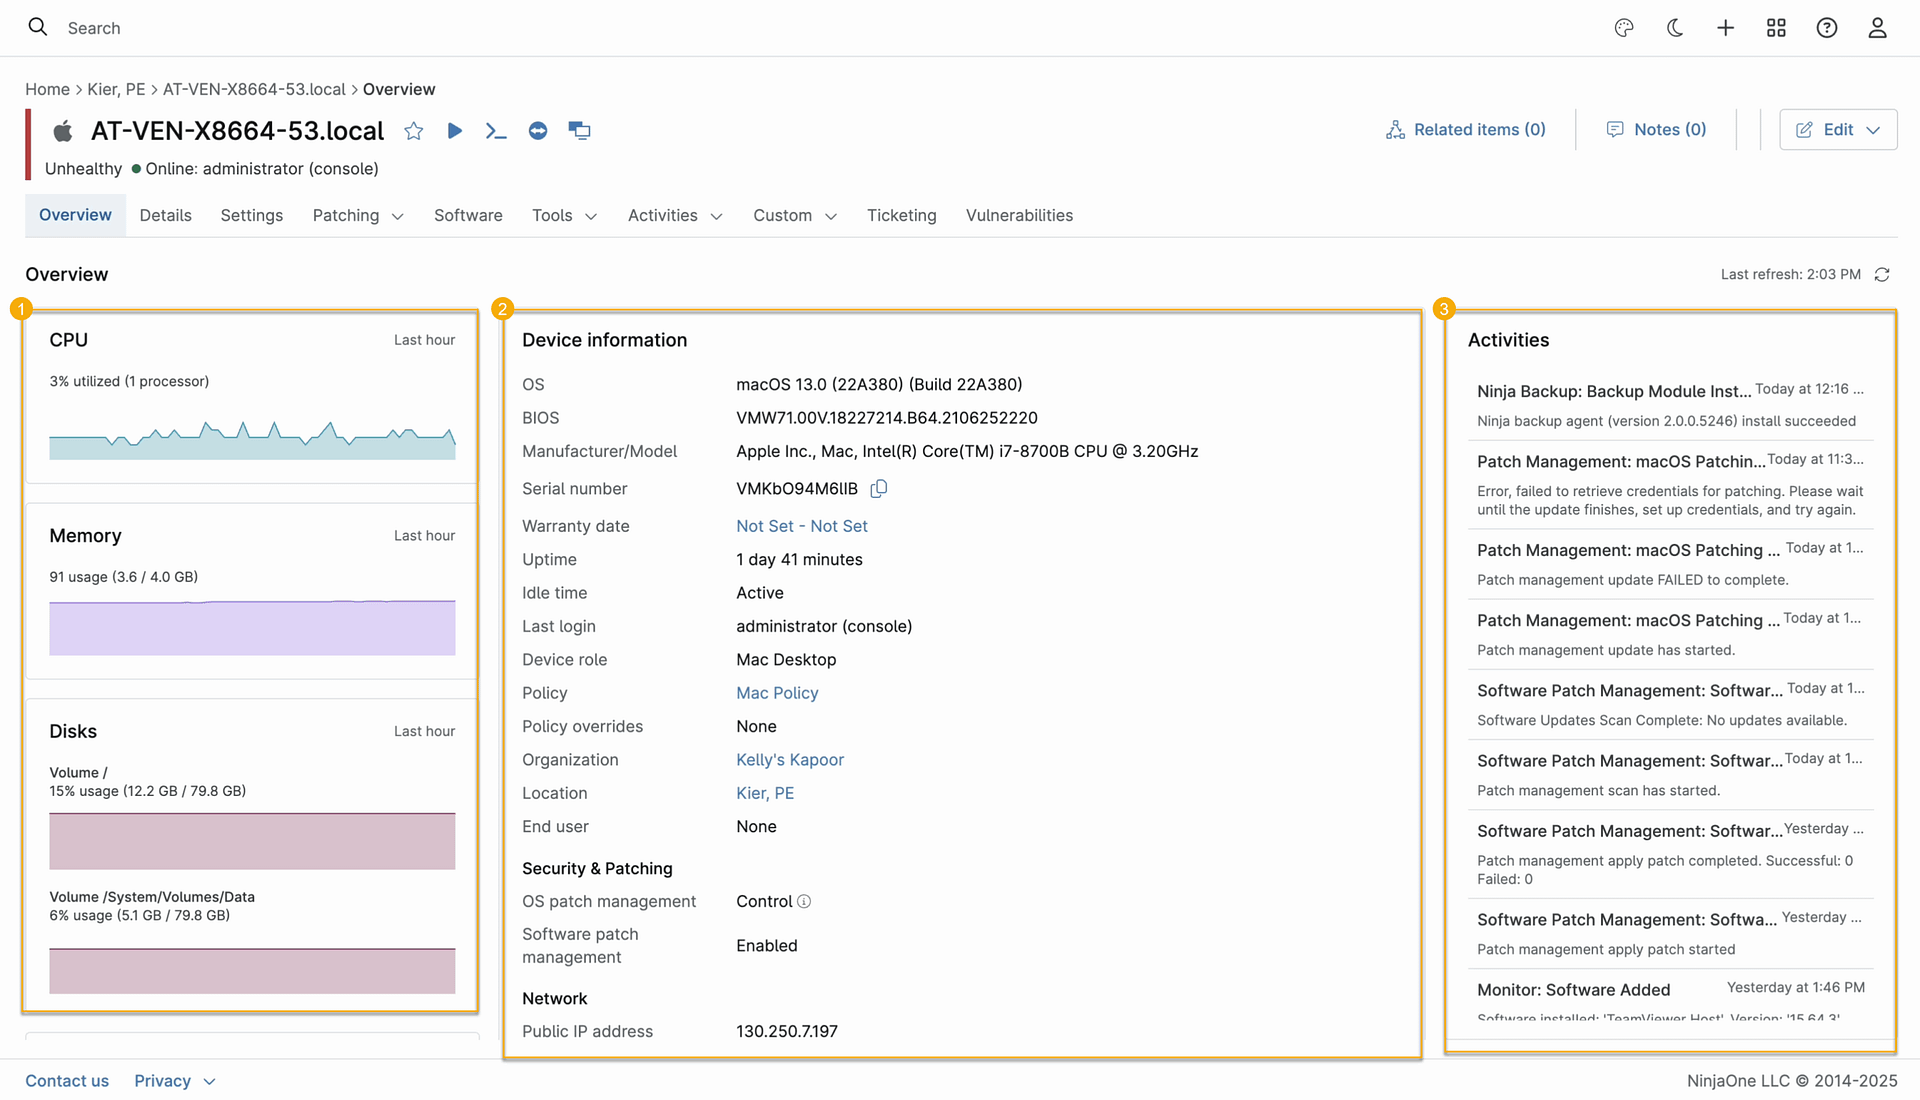Screen dimensions: 1920x1100
Task: Click the remote desktop screens icon
Action: click(x=579, y=131)
